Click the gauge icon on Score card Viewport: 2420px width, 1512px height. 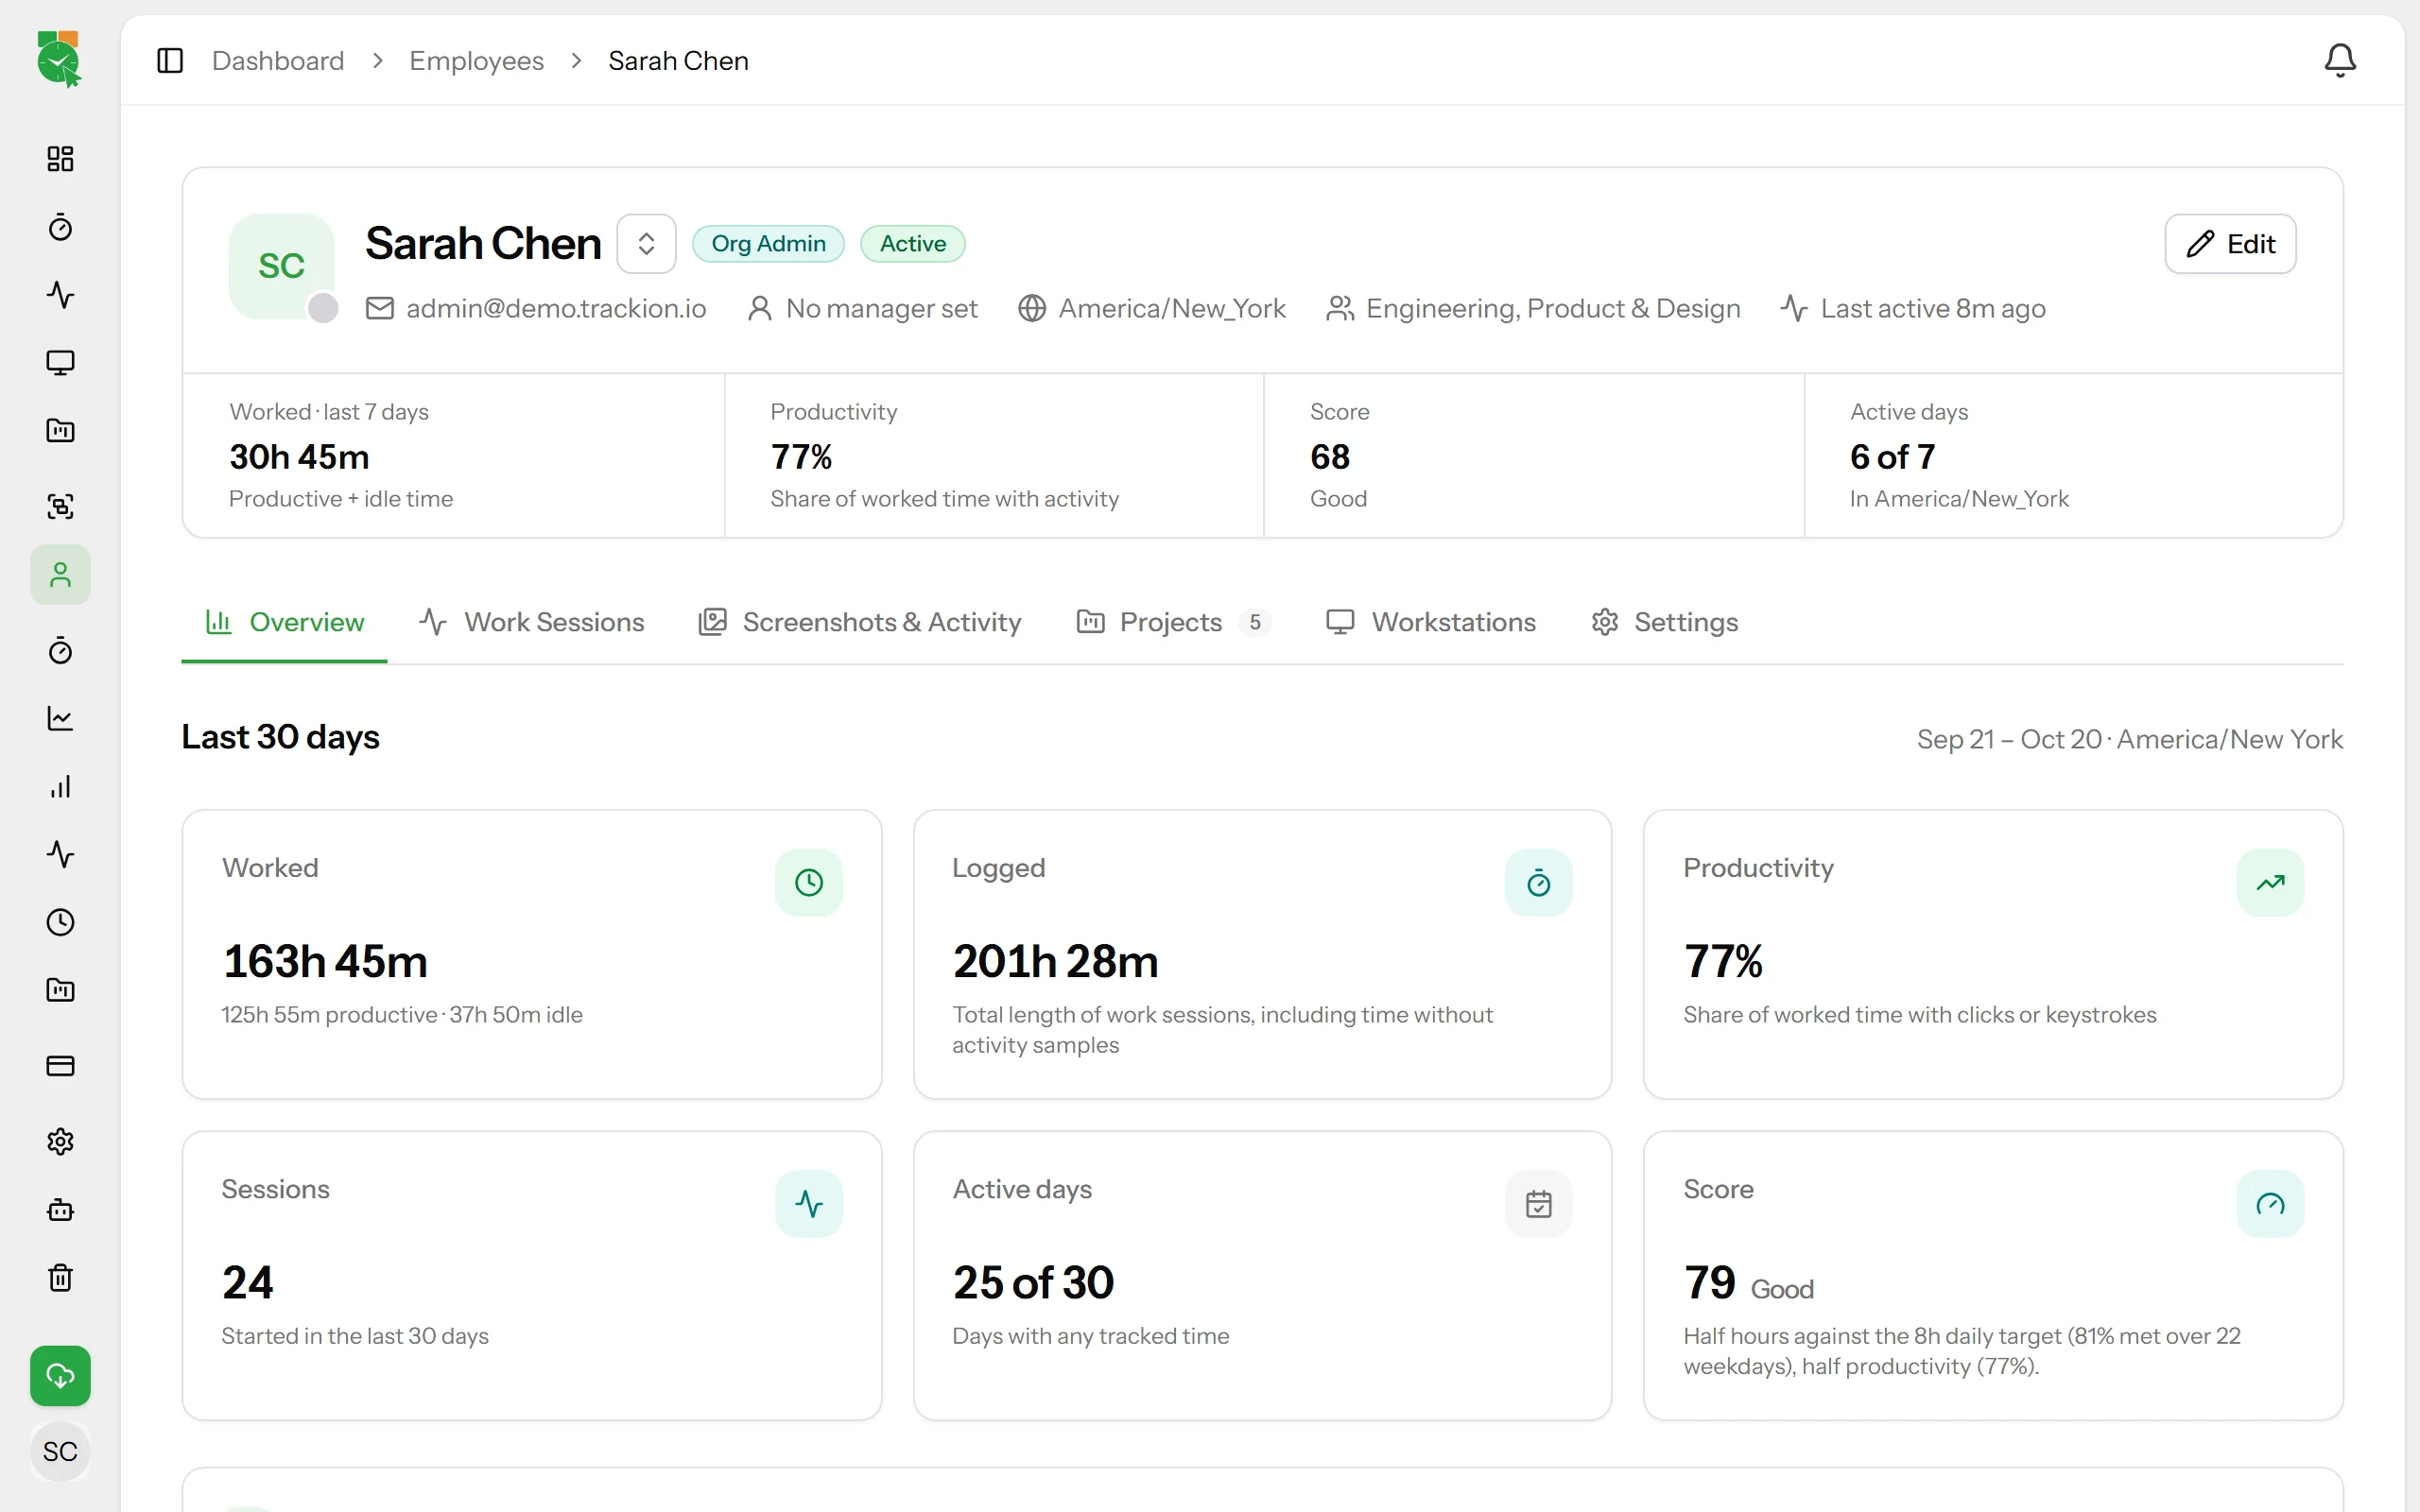(2270, 1204)
